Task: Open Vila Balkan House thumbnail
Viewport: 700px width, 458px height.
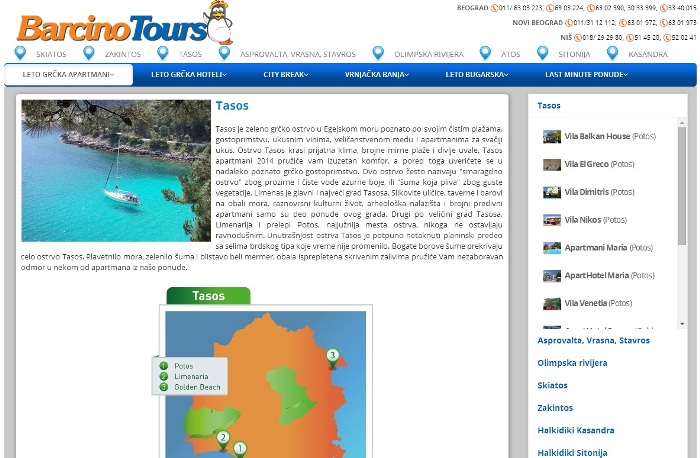Action: 552,137
